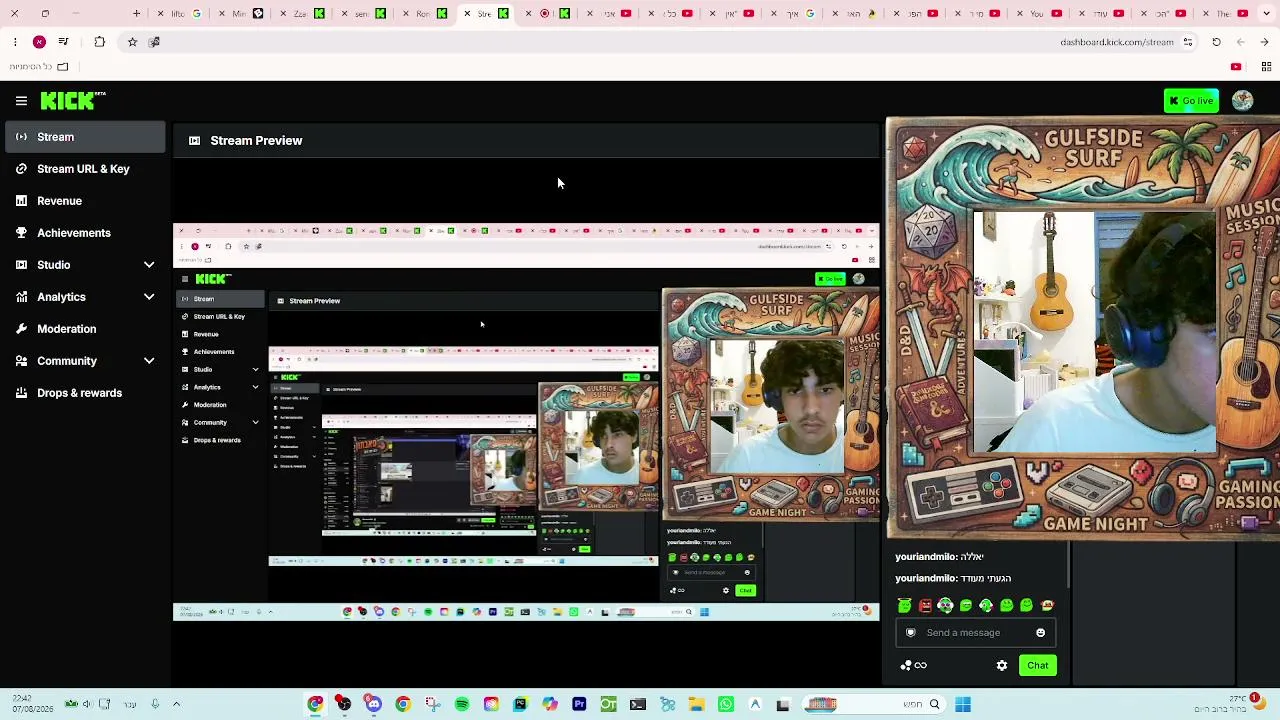Screen dimensions: 1280x720
Task: Click the dashboard.kick.com address bar
Action: [1117, 42]
